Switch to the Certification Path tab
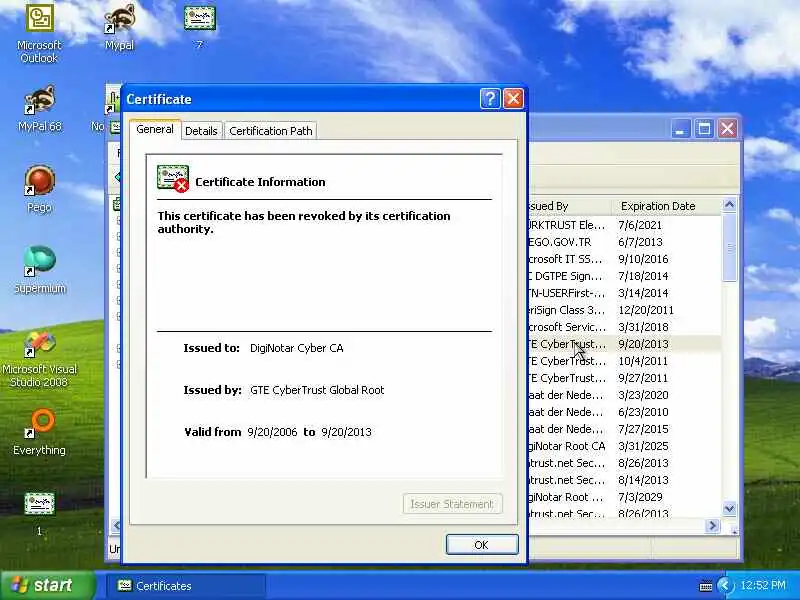Image resolution: width=800 pixels, height=600 pixels. click(x=270, y=131)
